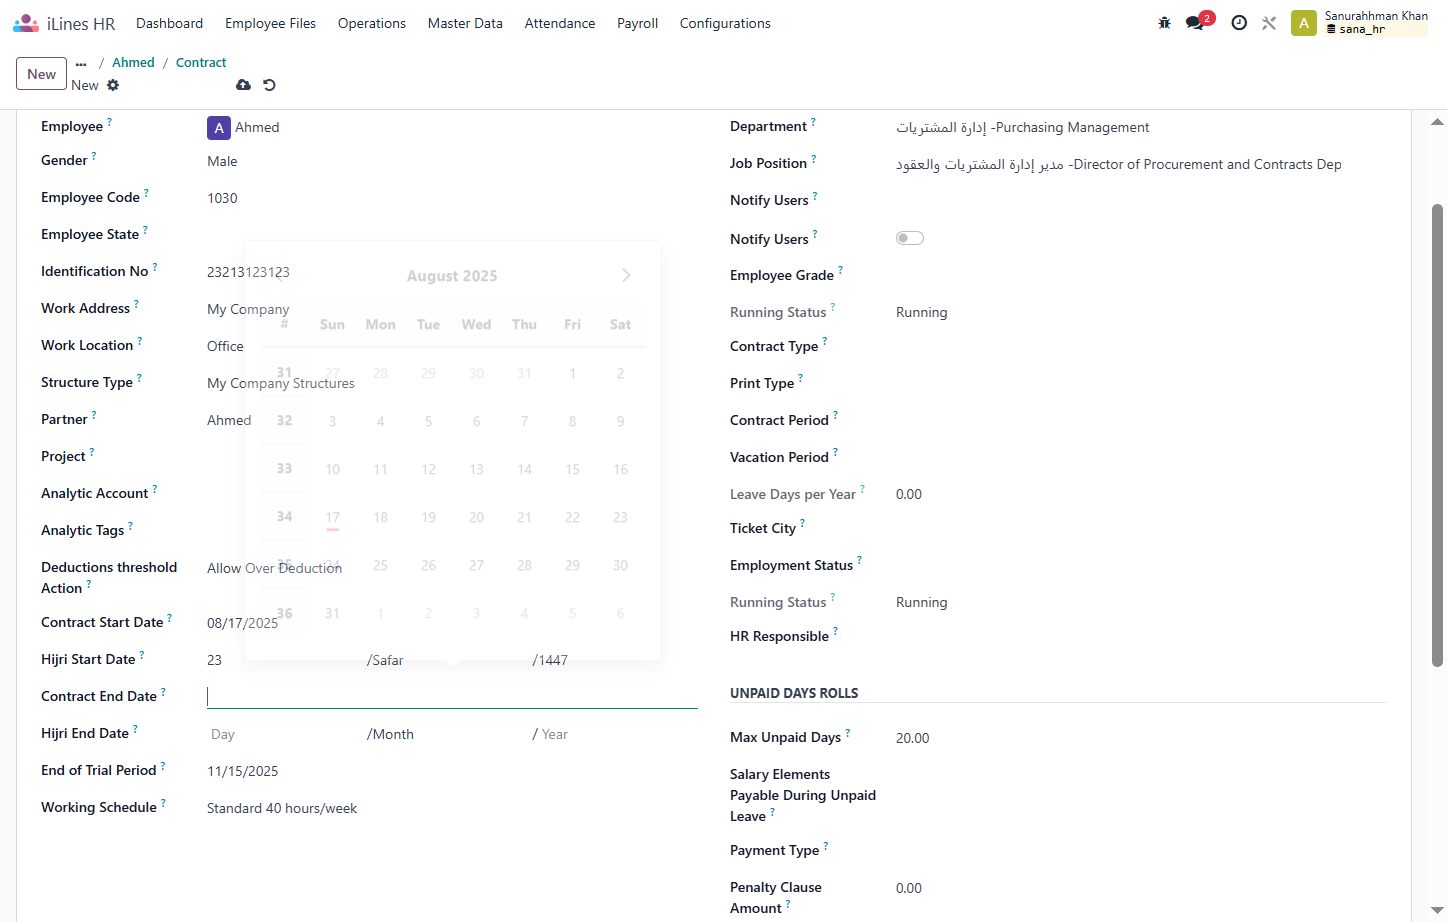
Task: Open the gear actions menu beside New
Action: [113, 85]
